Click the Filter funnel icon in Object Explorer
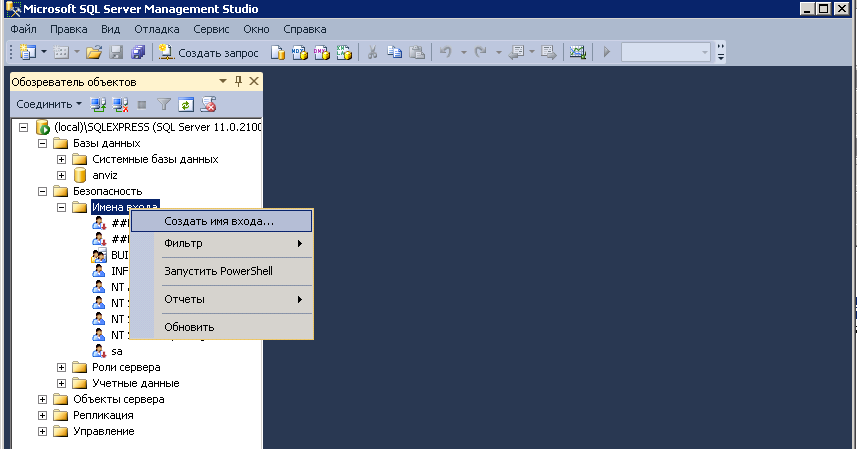857x449 pixels. coord(163,104)
